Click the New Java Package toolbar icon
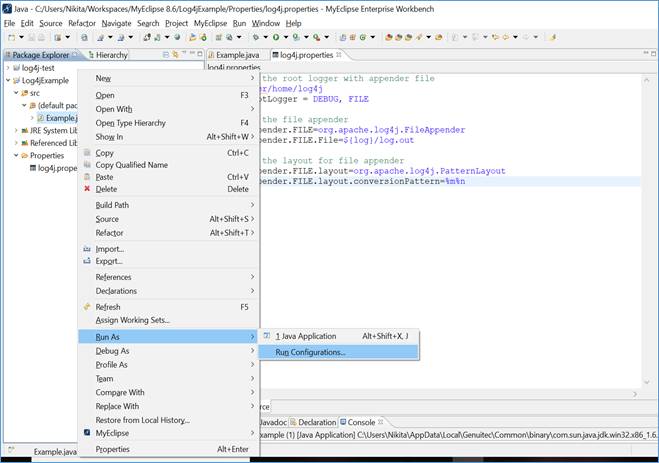This screenshot has width=659, height=463. (x=353, y=37)
